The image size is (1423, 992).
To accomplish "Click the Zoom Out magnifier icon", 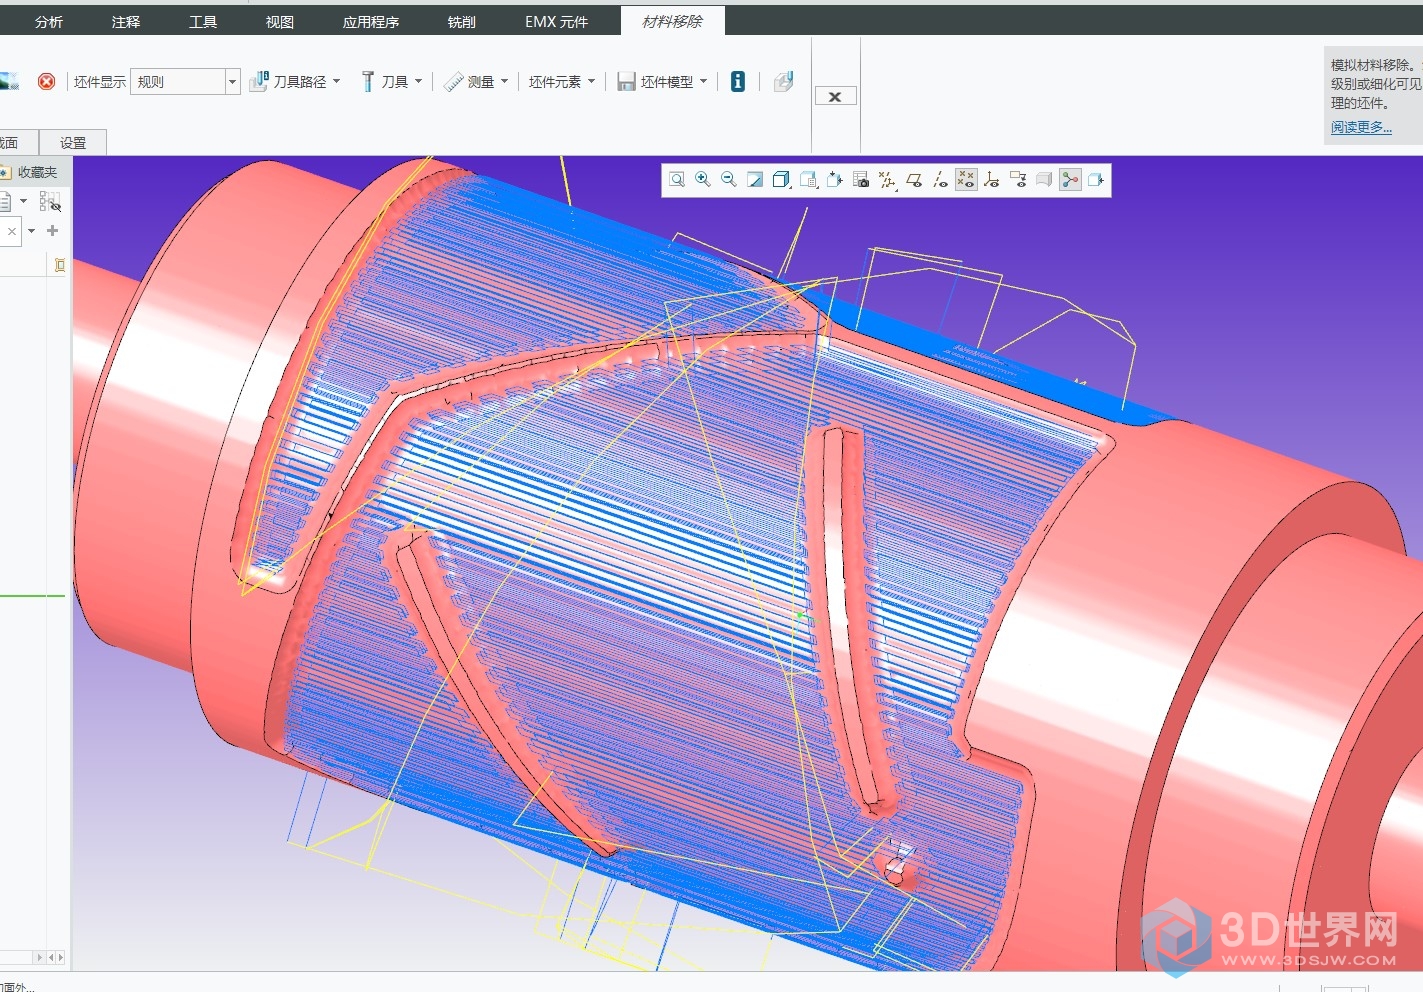I will (x=729, y=180).
